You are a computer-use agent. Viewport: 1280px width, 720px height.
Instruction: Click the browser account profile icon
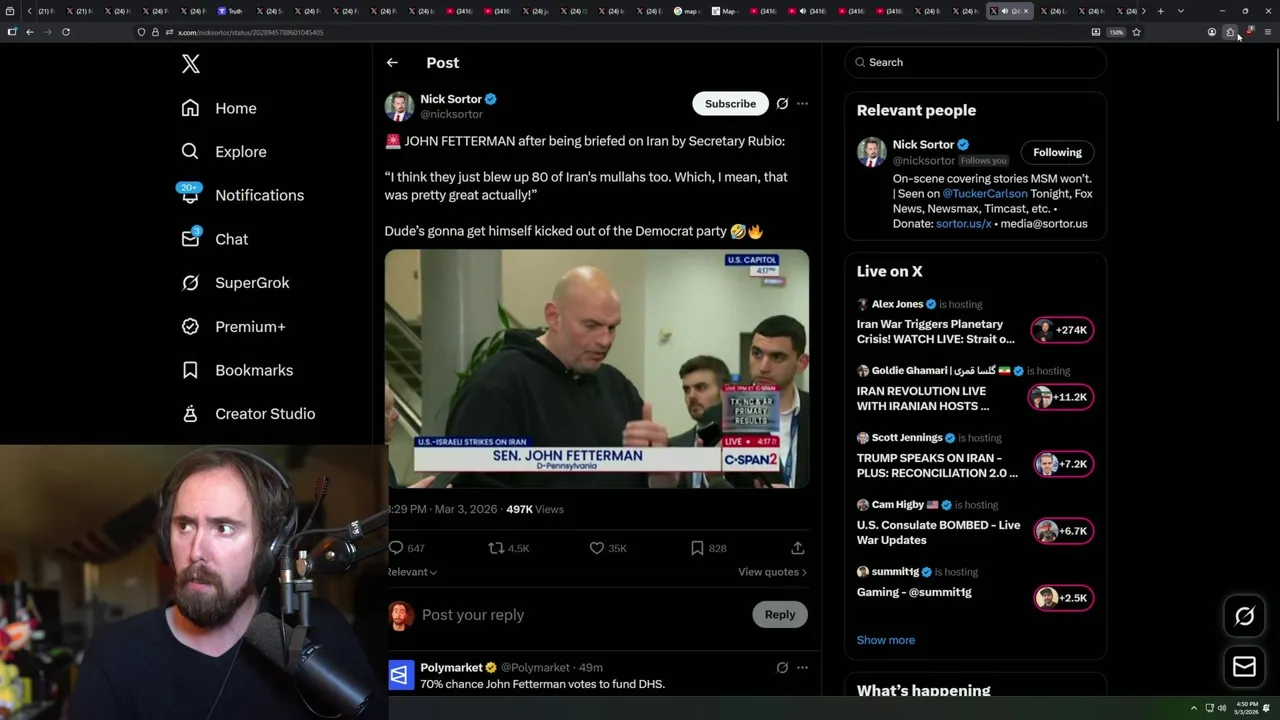[x=1211, y=32]
